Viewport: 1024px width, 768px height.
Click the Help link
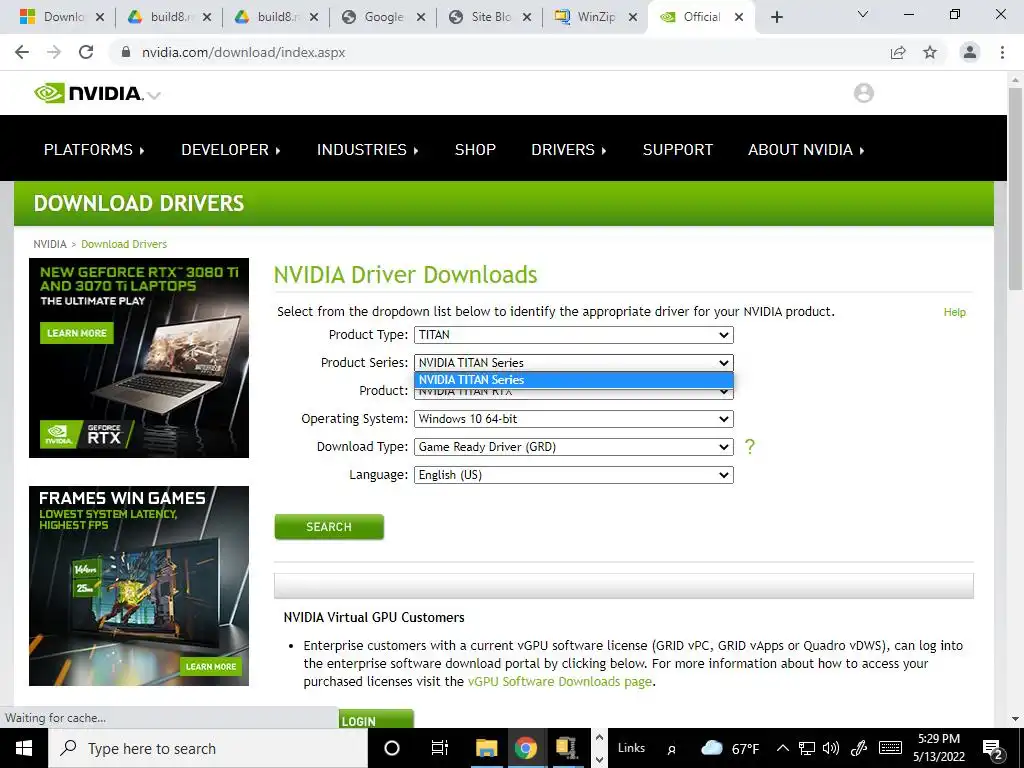(x=954, y=312)
